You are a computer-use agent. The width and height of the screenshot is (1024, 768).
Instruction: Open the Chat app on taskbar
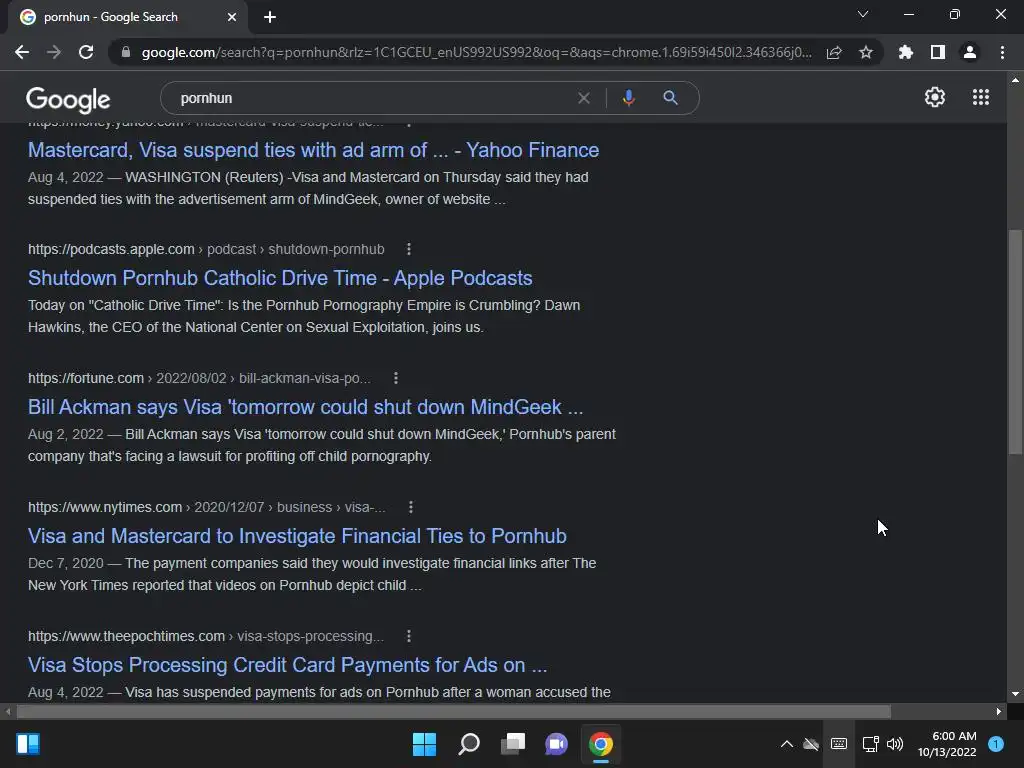(556, 744)
